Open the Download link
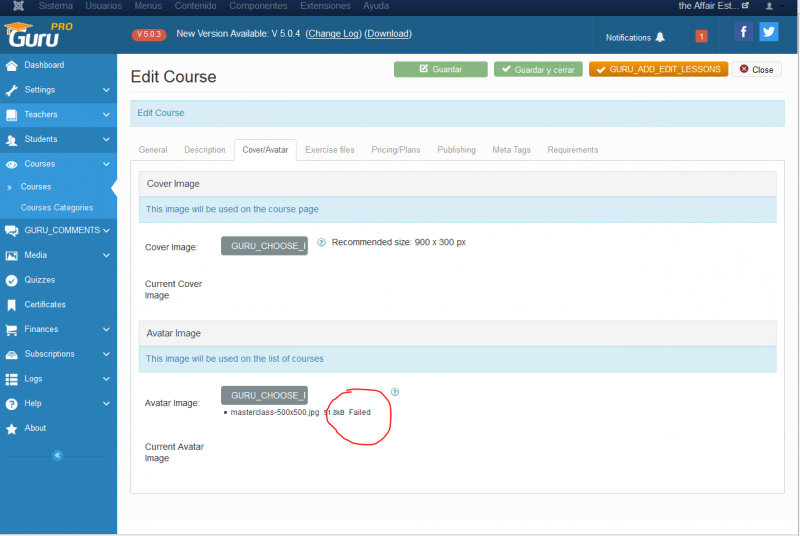 point(388,34)
